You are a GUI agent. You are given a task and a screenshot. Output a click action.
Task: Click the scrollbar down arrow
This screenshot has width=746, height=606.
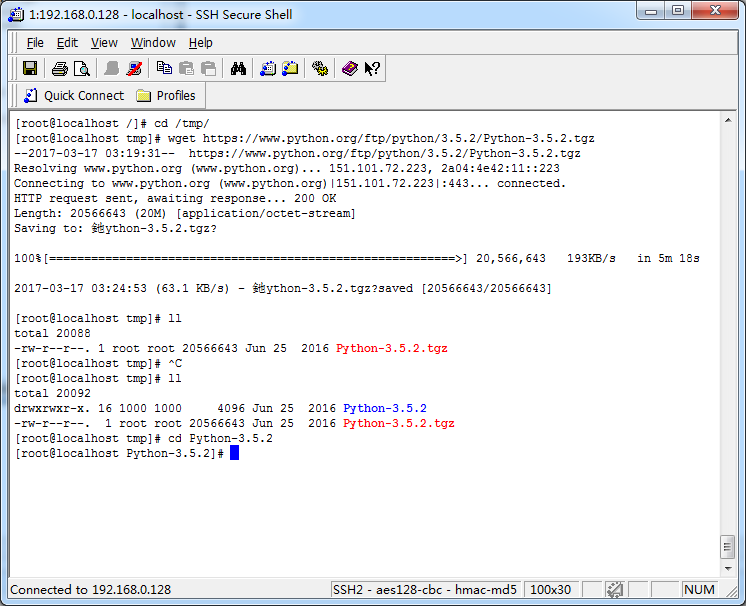click(728, 568)
